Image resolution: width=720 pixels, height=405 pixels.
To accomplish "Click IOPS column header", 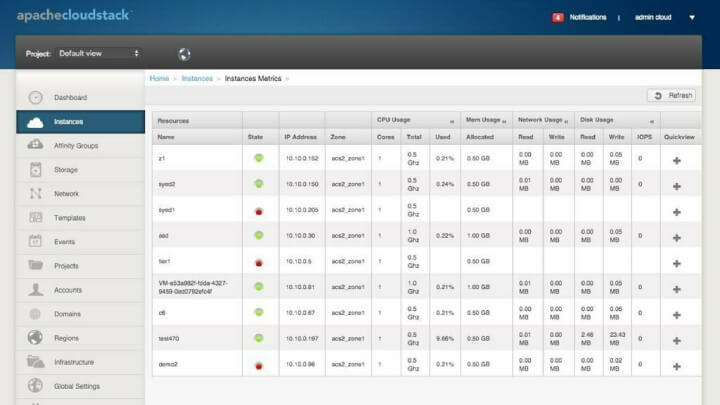I will click(644, 137).
